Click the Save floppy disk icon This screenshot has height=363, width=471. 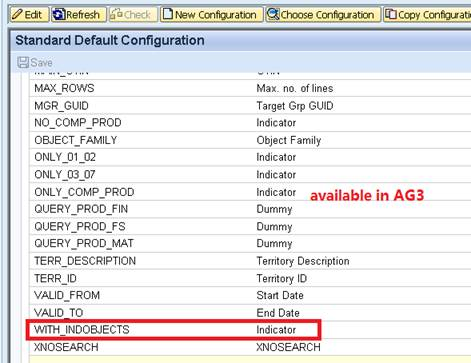coord(23,62)
